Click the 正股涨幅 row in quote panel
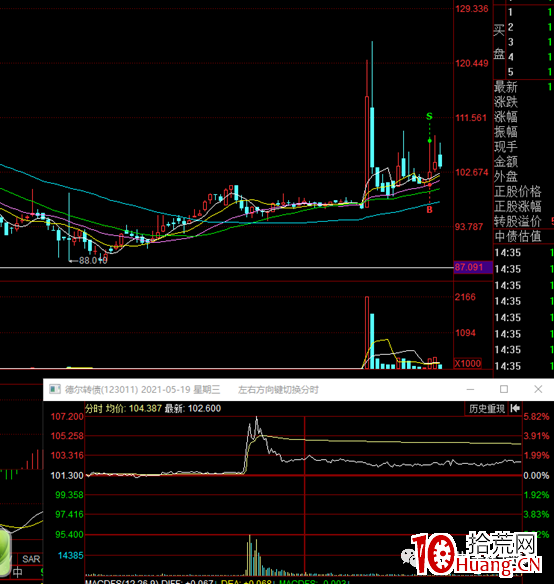 pos(523,206)
